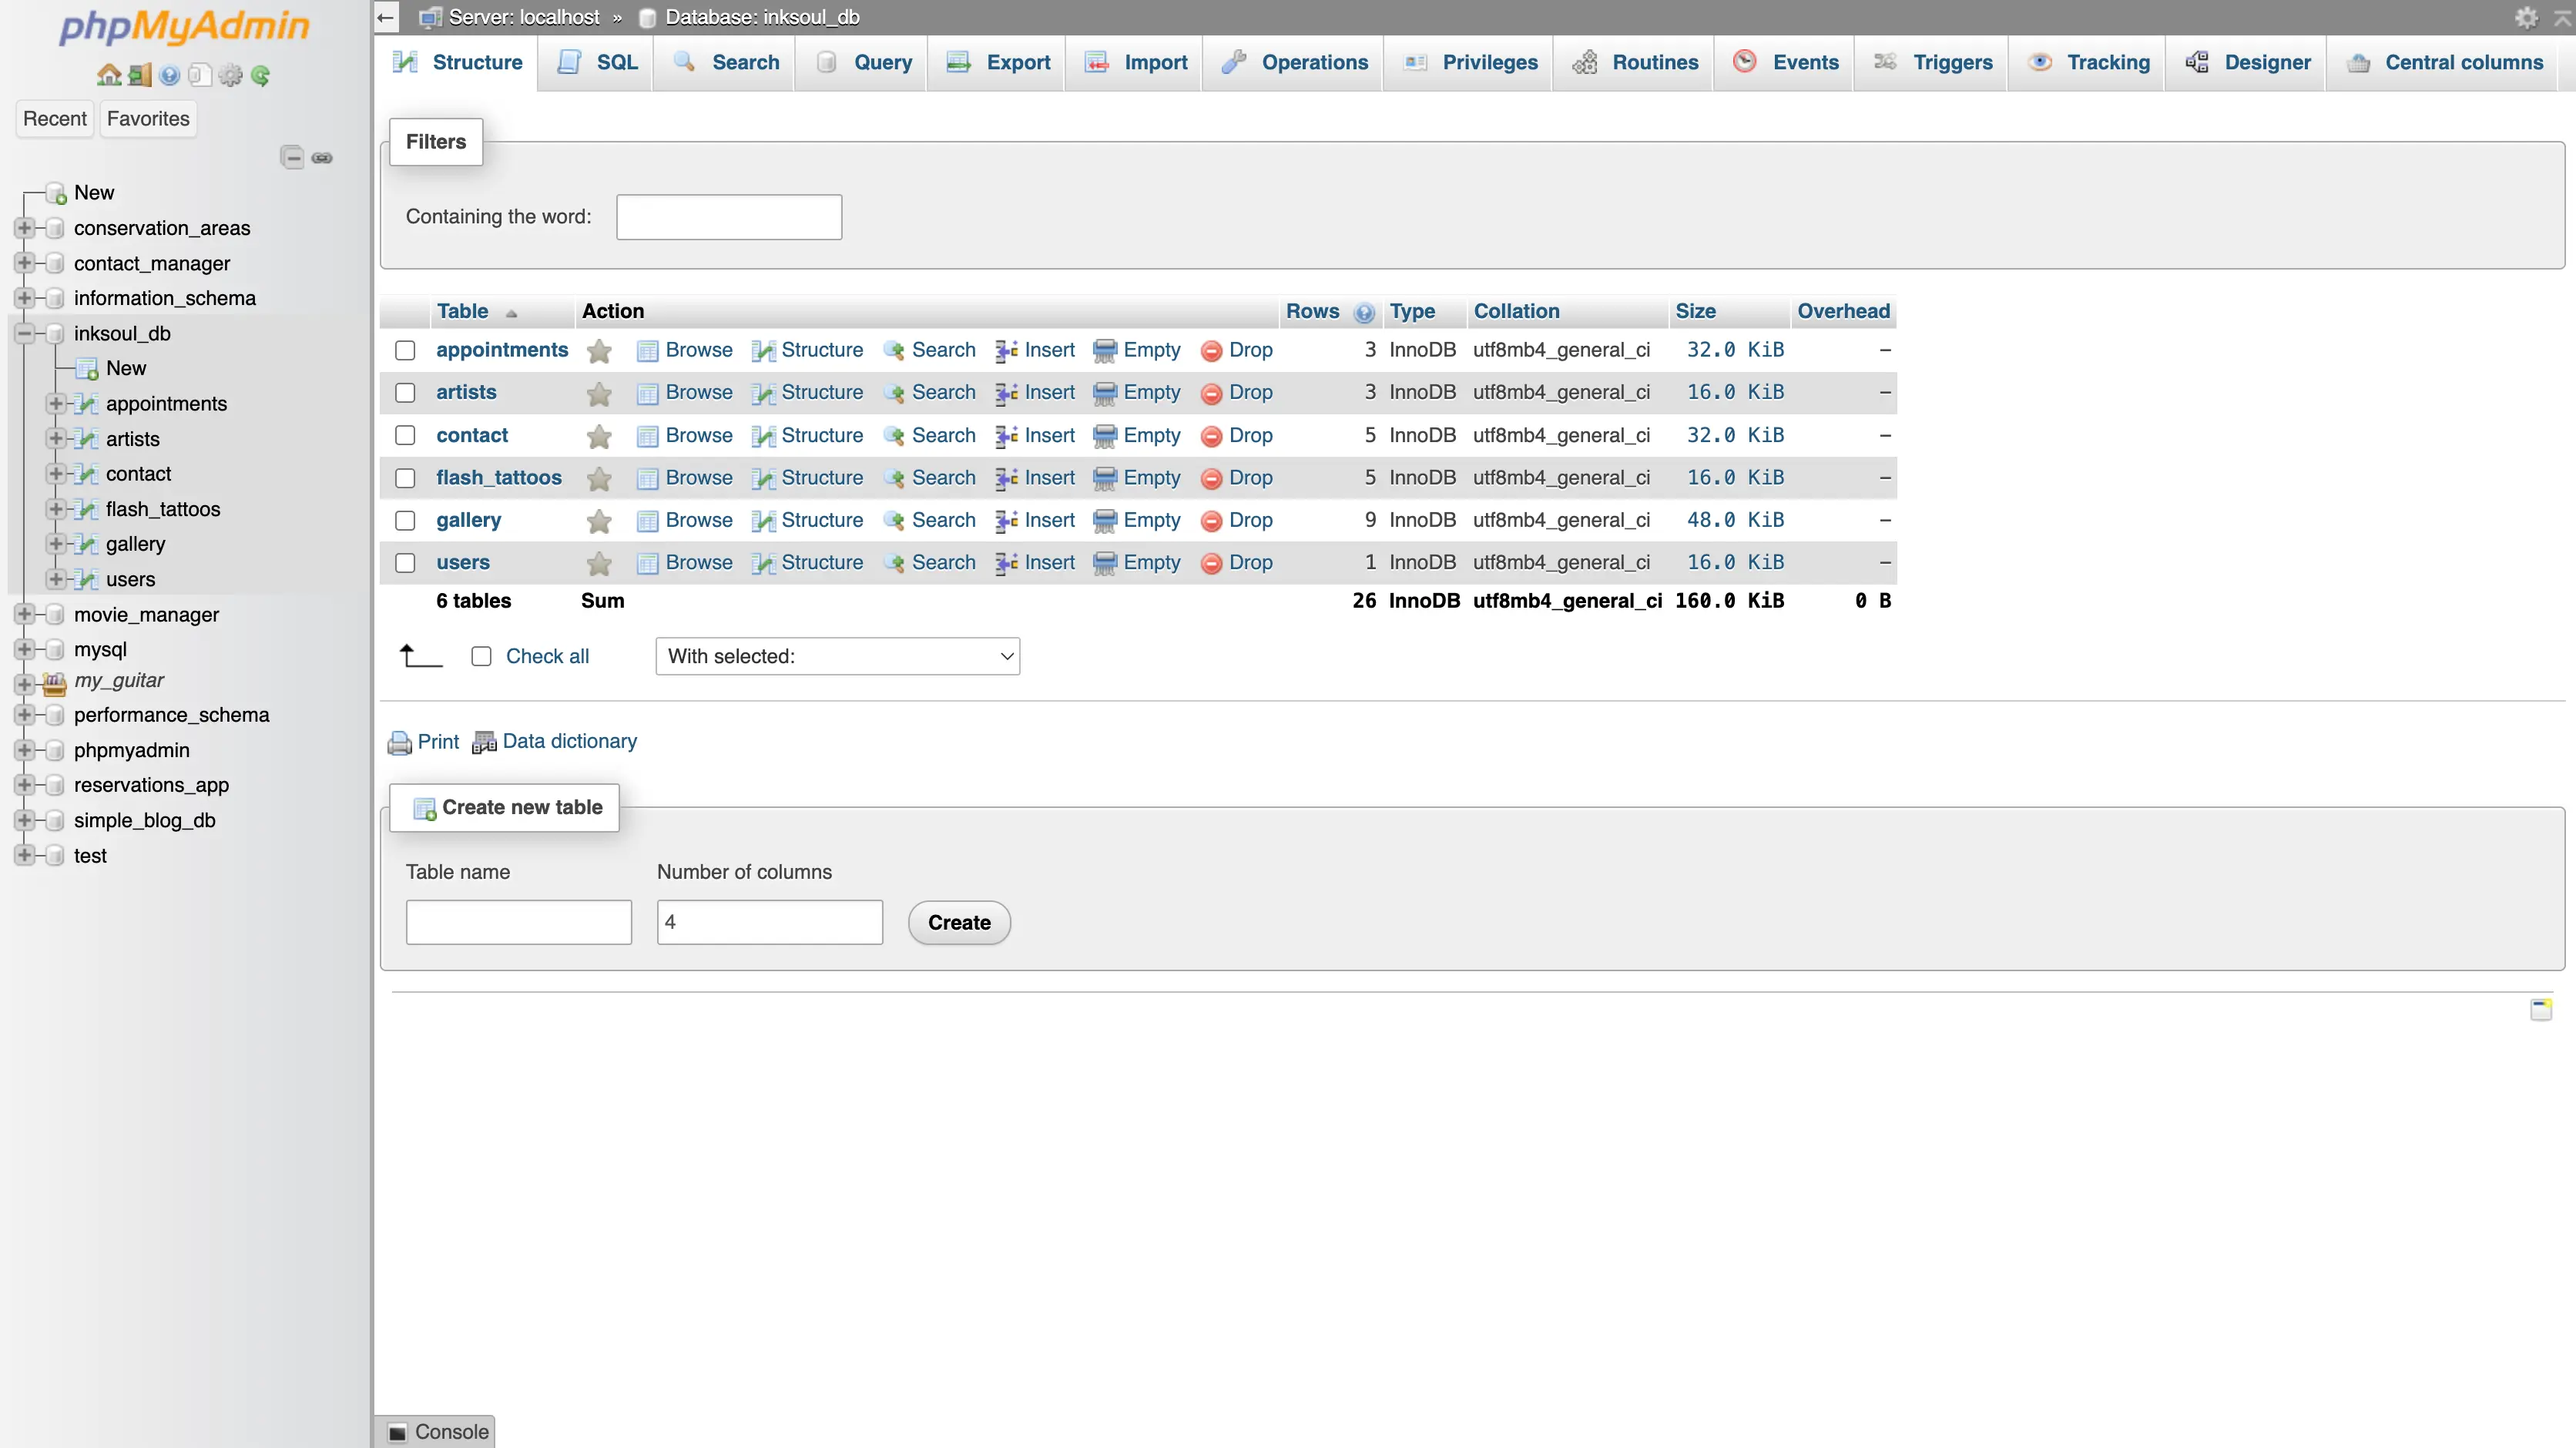The height and width of the screenshot is (1448, 2576).
Task: Click favorites star for users table
Action: click(x=599, y=563)
